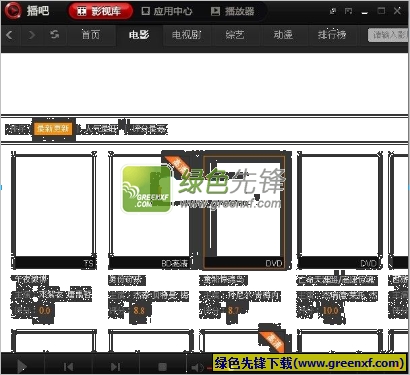Click the movie title above the 8.7 rating

coord(223,280)
